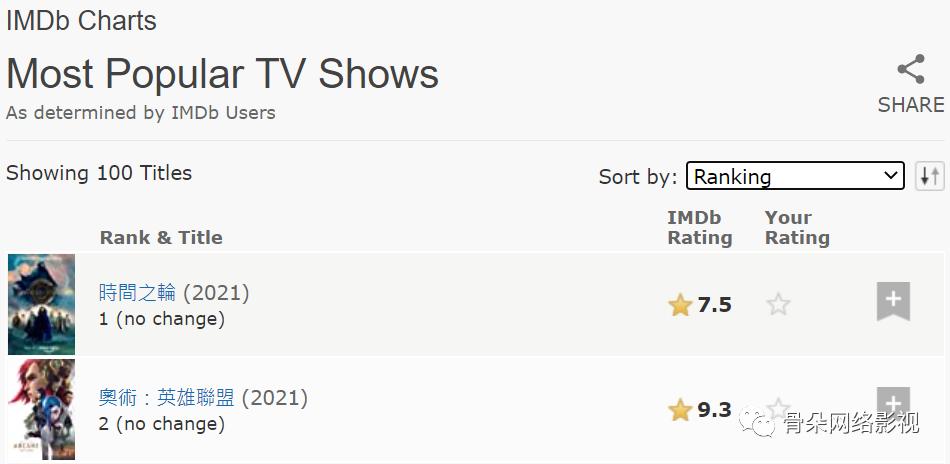This screenshot has height=464, width=950.
Task: Open the 時間之輪 title link
Action: 137,292
